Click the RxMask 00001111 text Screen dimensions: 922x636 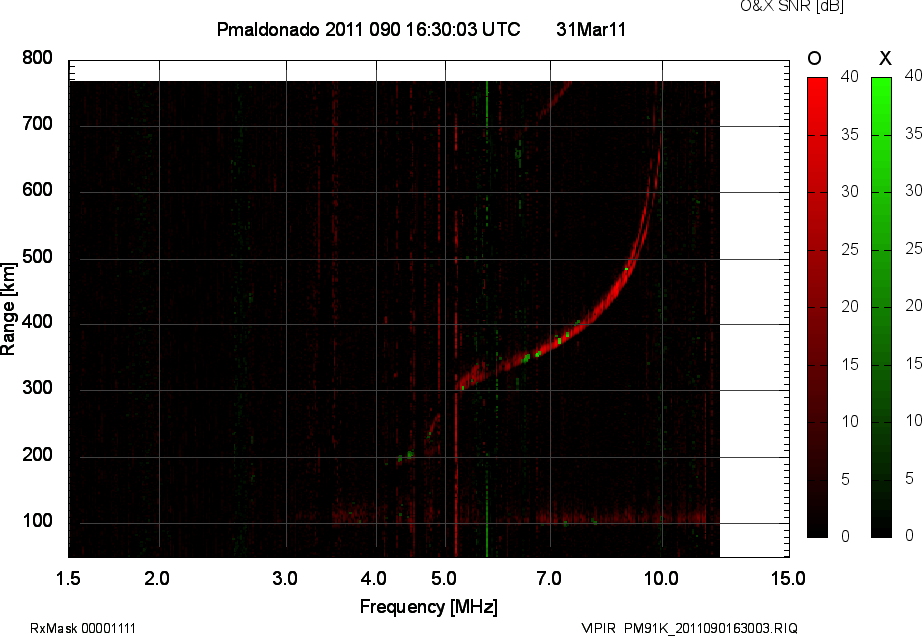coord(83,628)
